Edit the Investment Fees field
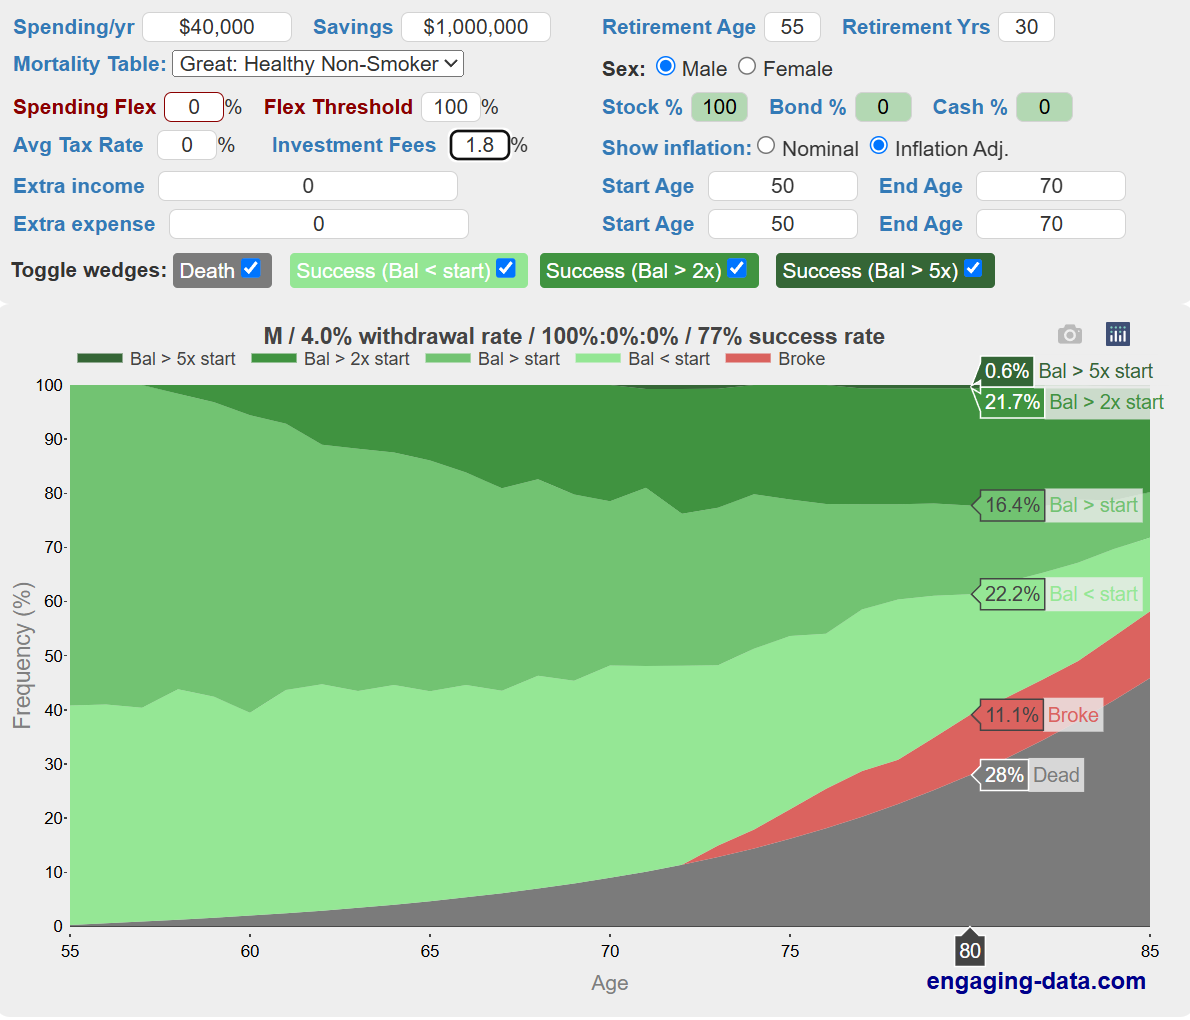Viewport: 1190px width, 1020px height. tap(480, 145)
